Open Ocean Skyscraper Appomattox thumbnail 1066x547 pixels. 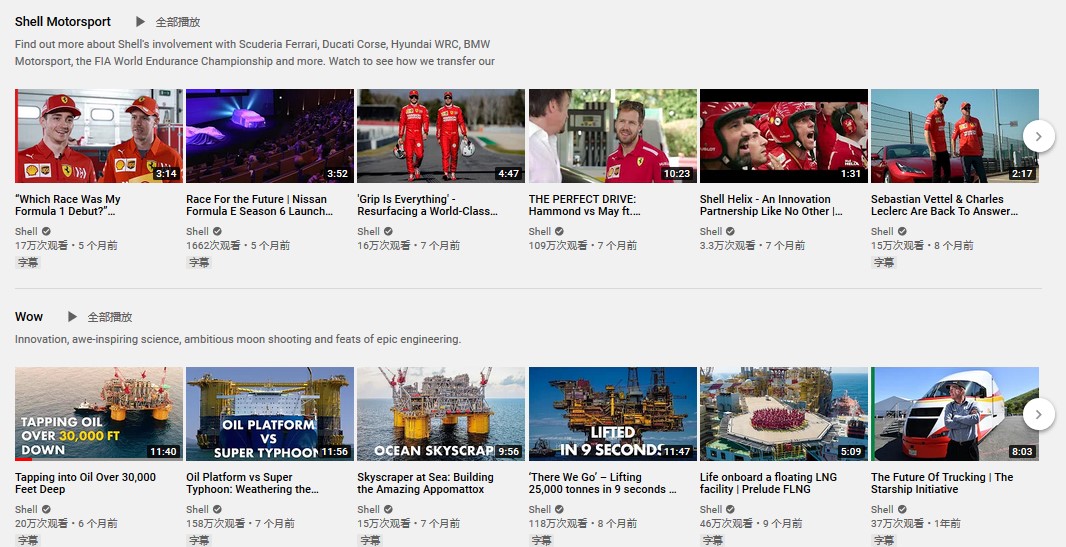click(441, 414)
